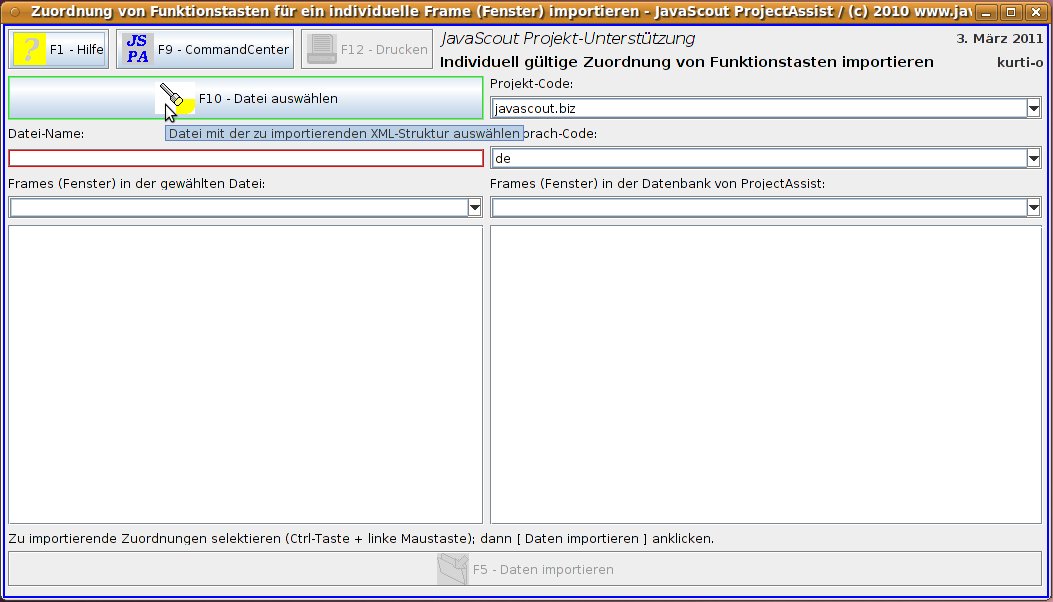Click the flashlight icon for Datei auswählen

click(176, 98)
